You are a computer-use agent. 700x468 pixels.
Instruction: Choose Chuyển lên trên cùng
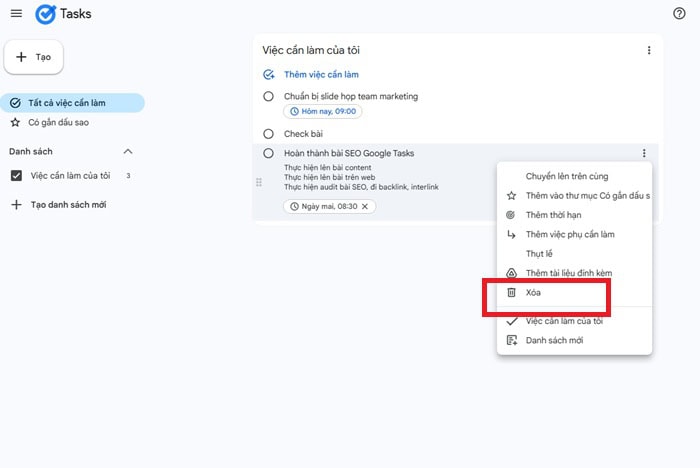(575, 176)
